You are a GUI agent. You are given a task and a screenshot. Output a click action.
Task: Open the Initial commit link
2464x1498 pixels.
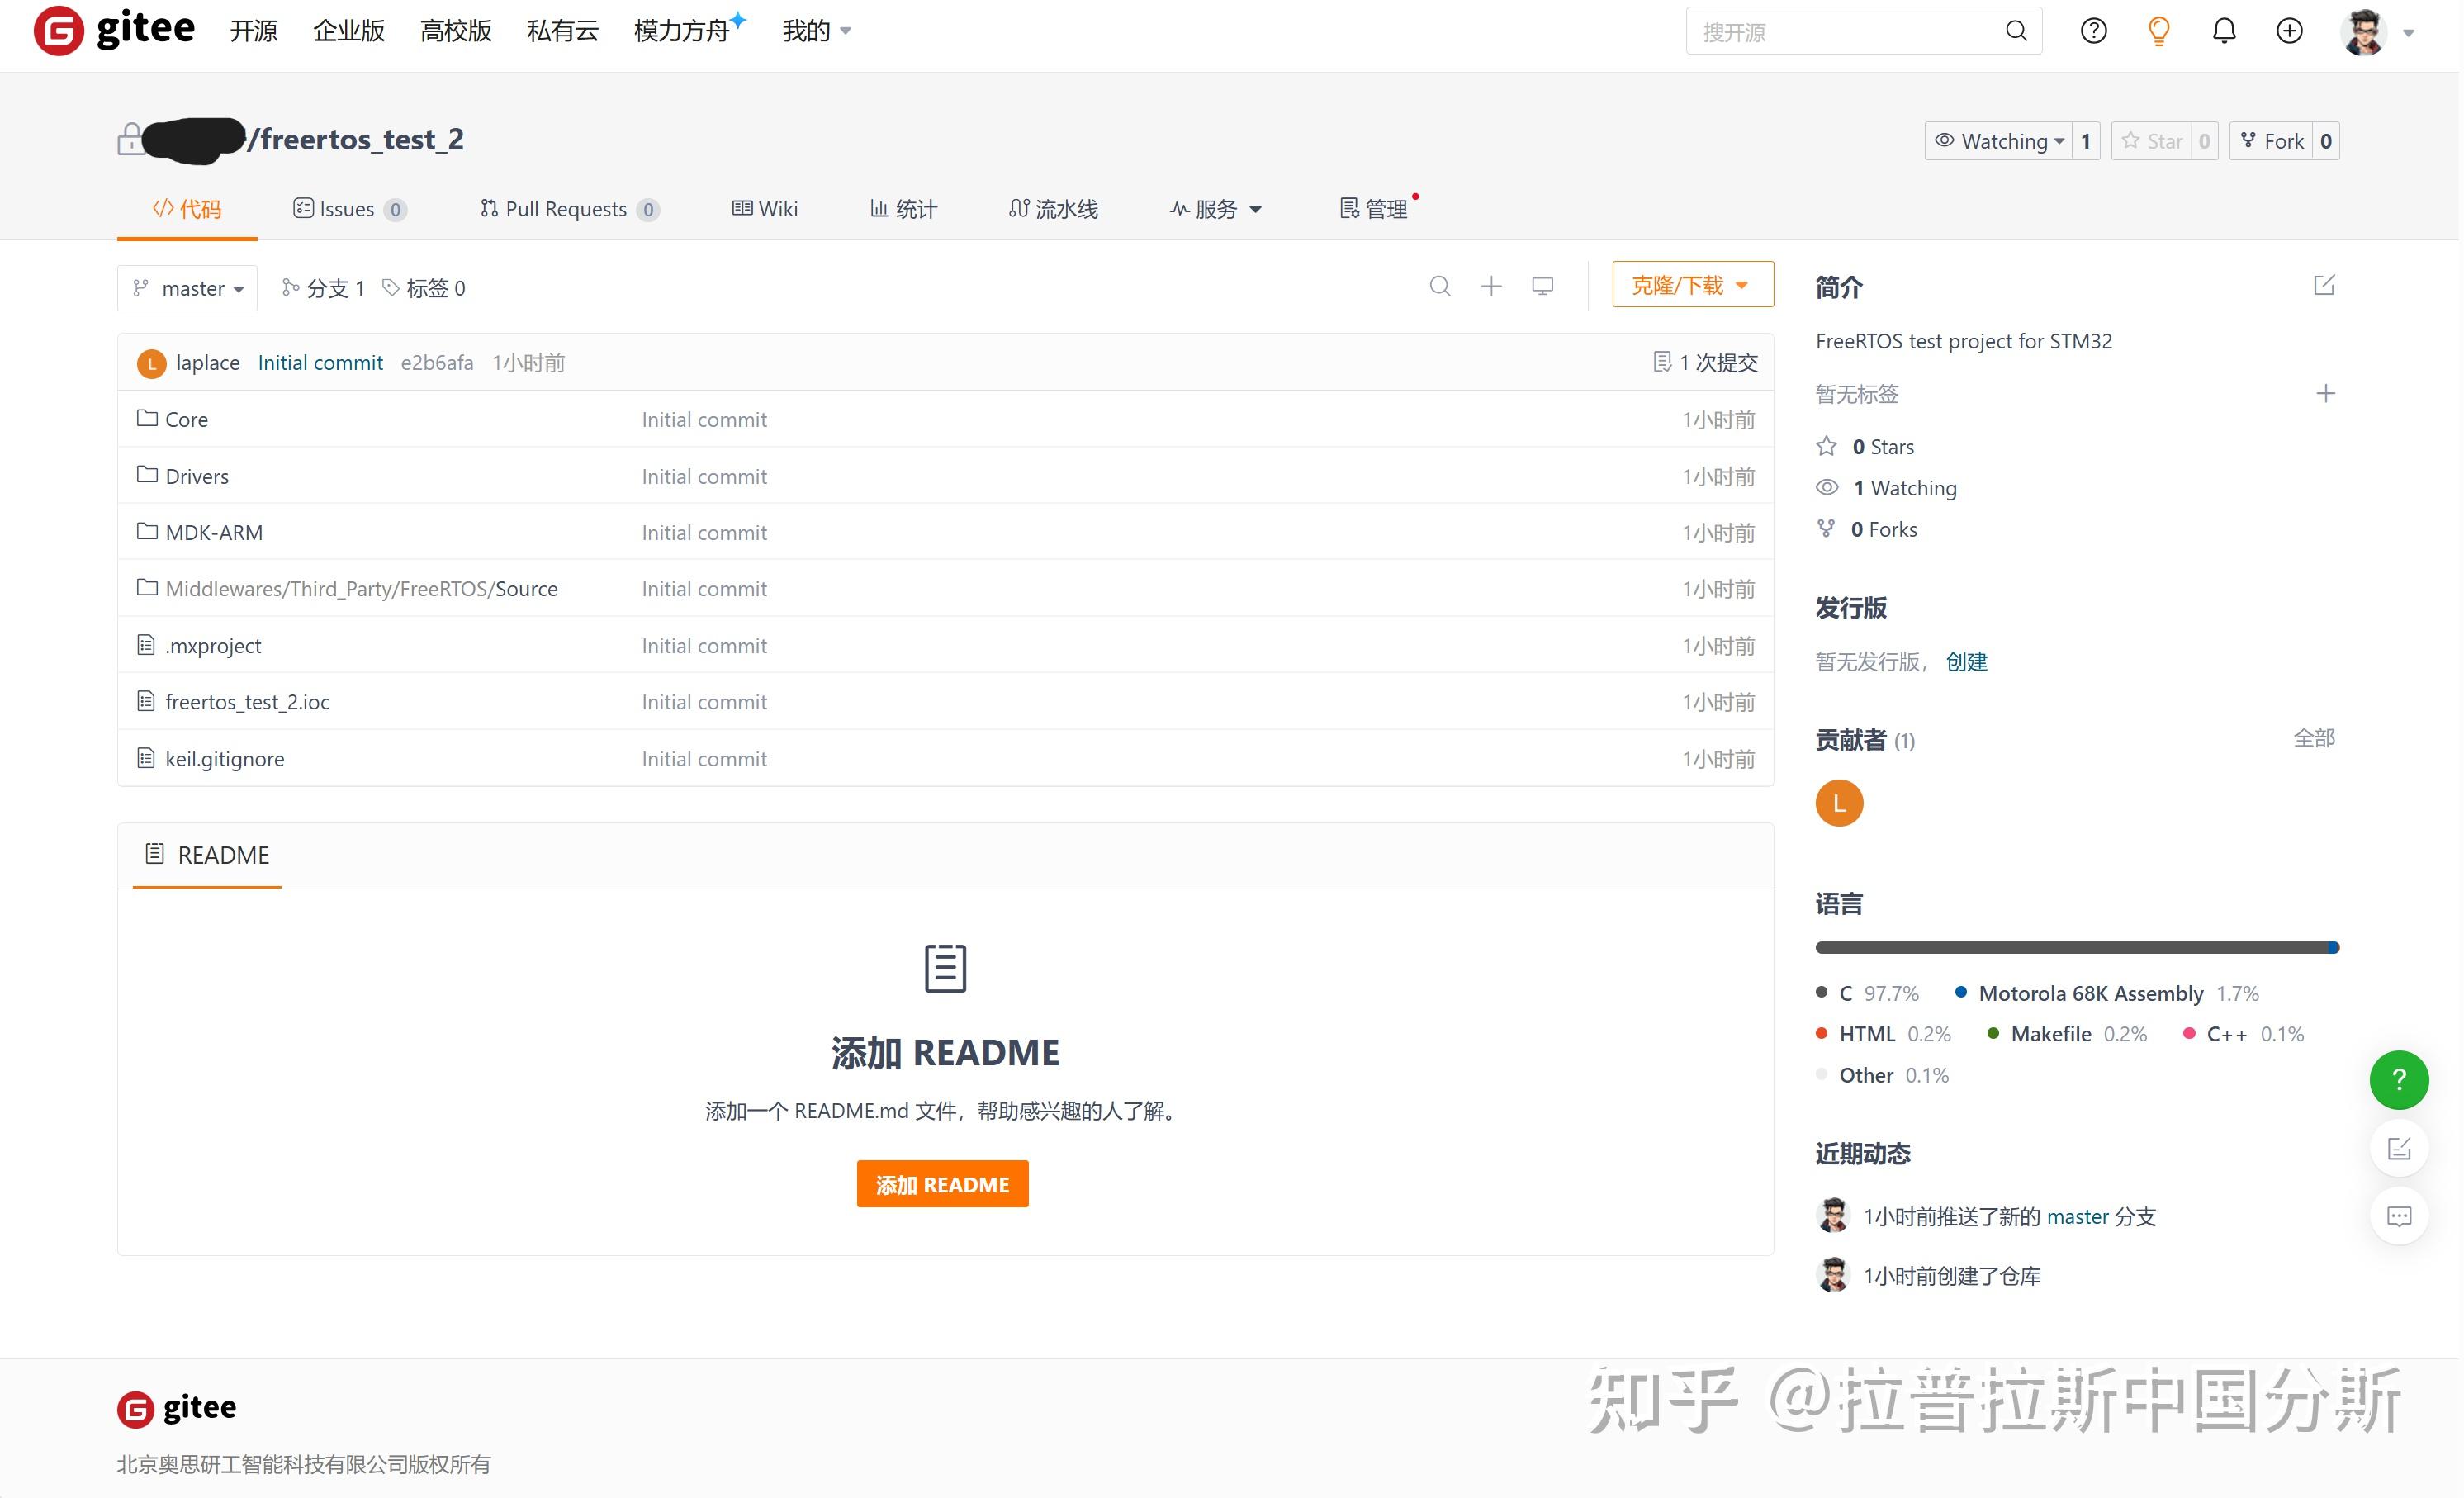(x=320, y=362)
